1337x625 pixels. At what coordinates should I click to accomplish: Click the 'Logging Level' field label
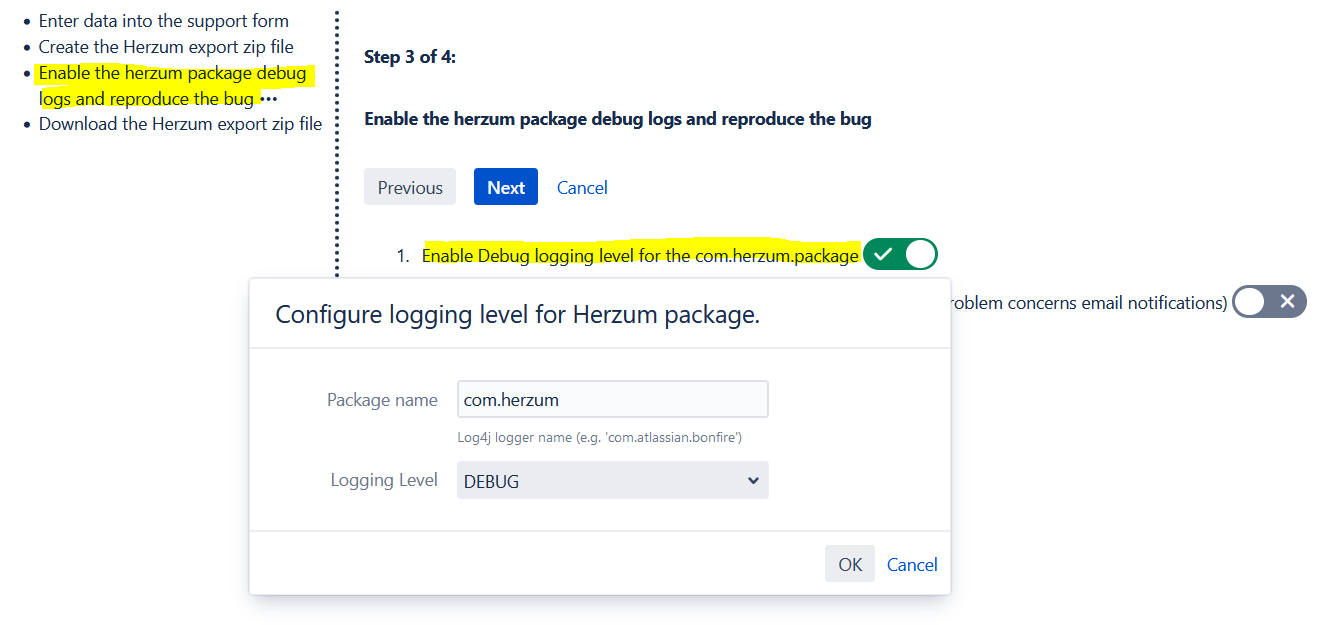click(384, 480)
